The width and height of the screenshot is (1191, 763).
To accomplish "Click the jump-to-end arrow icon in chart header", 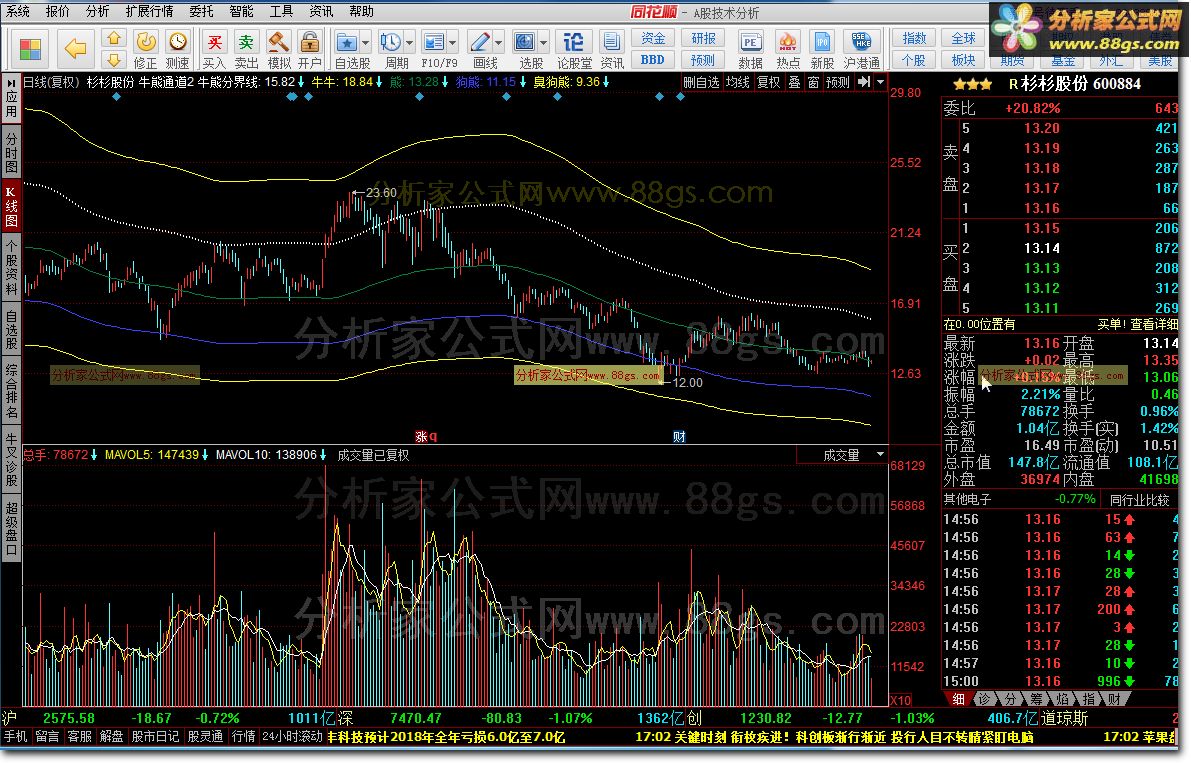I will pos(864,82).
